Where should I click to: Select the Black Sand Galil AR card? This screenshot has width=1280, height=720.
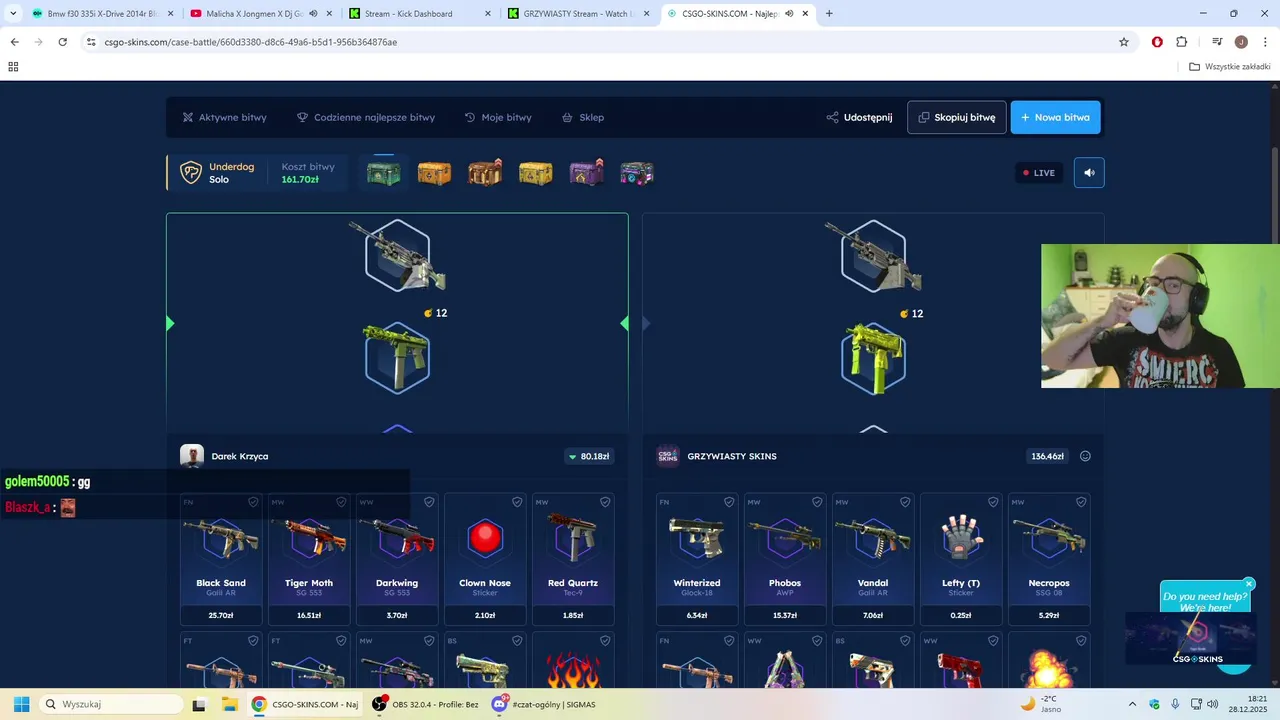(221, 560)
